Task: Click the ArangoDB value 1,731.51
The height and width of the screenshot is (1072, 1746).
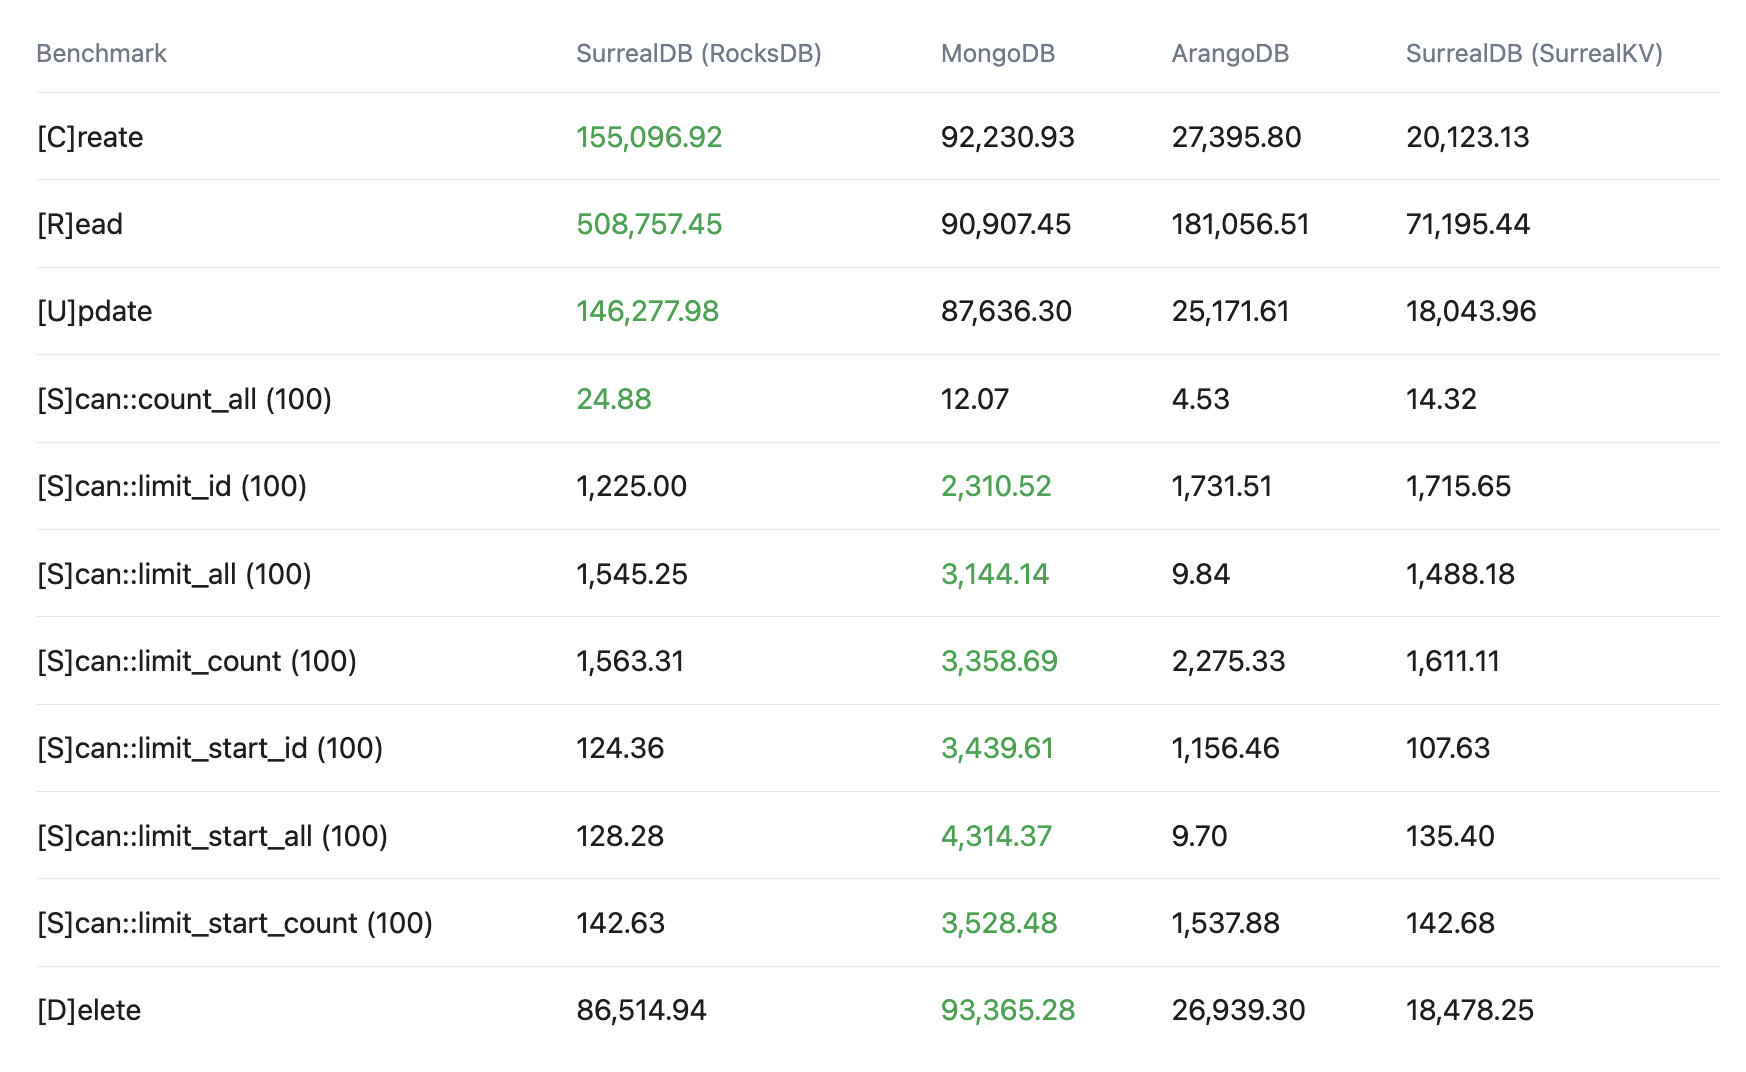Action: [1222, 486]
